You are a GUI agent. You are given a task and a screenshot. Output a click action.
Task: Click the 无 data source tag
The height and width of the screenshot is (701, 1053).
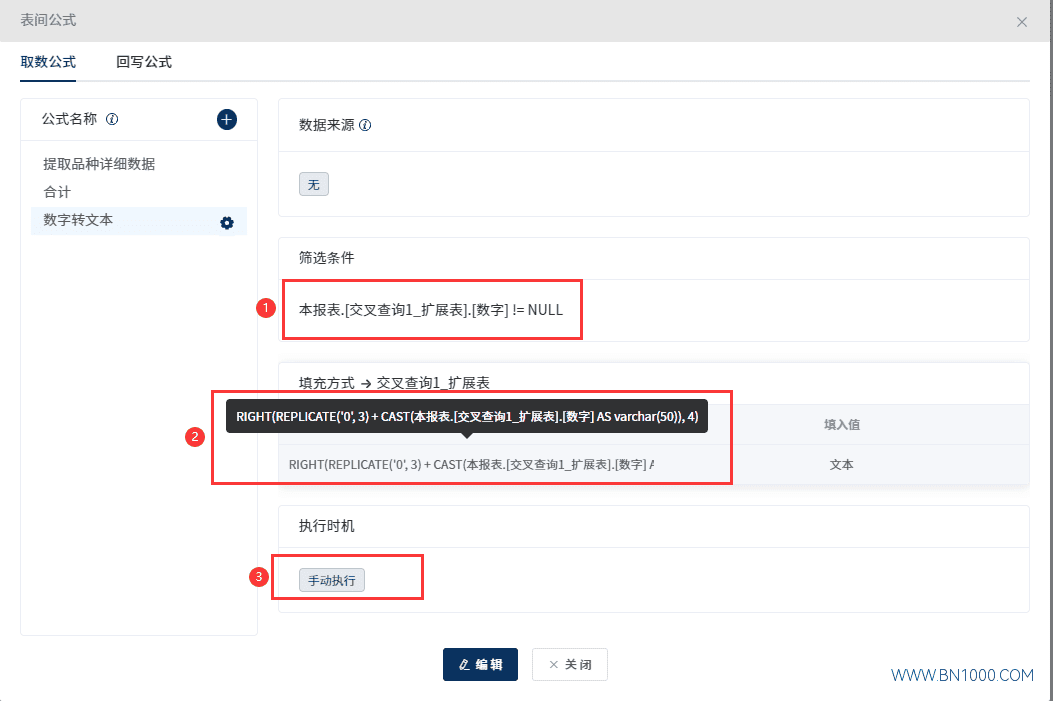click(x=314, y=185)
